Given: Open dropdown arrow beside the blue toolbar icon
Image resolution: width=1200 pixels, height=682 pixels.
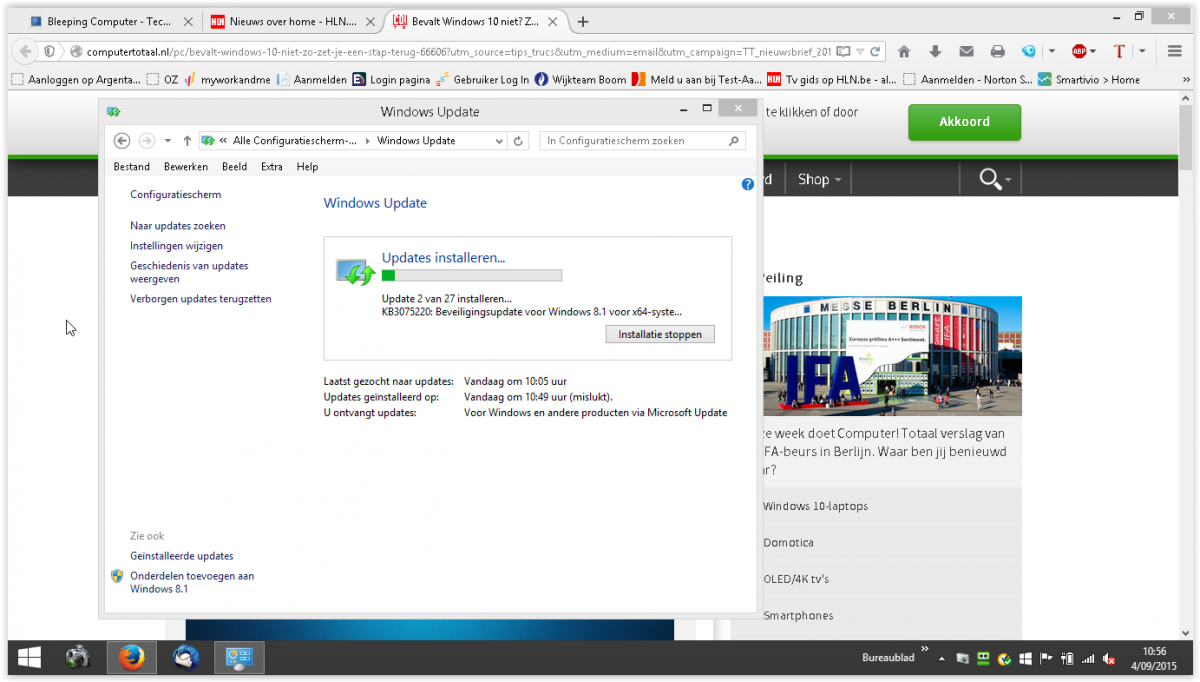Looking at the screenshot, I should click(x=1051, y=51).
